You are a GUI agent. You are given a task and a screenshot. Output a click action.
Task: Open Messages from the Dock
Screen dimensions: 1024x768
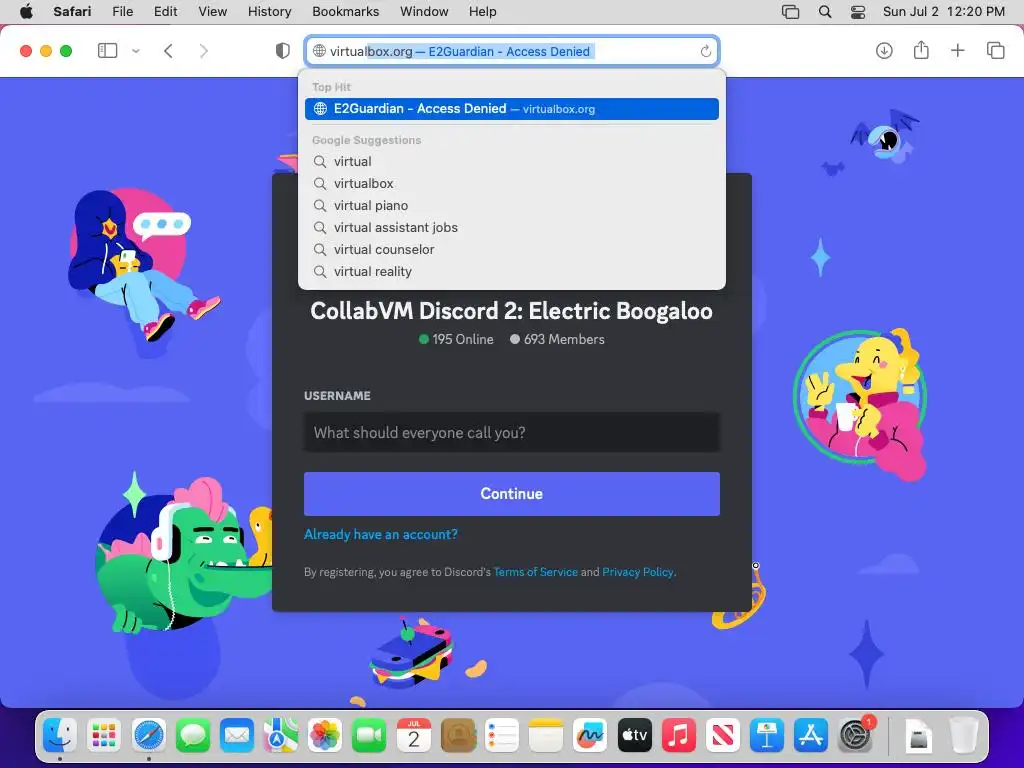tap(193, 736)
